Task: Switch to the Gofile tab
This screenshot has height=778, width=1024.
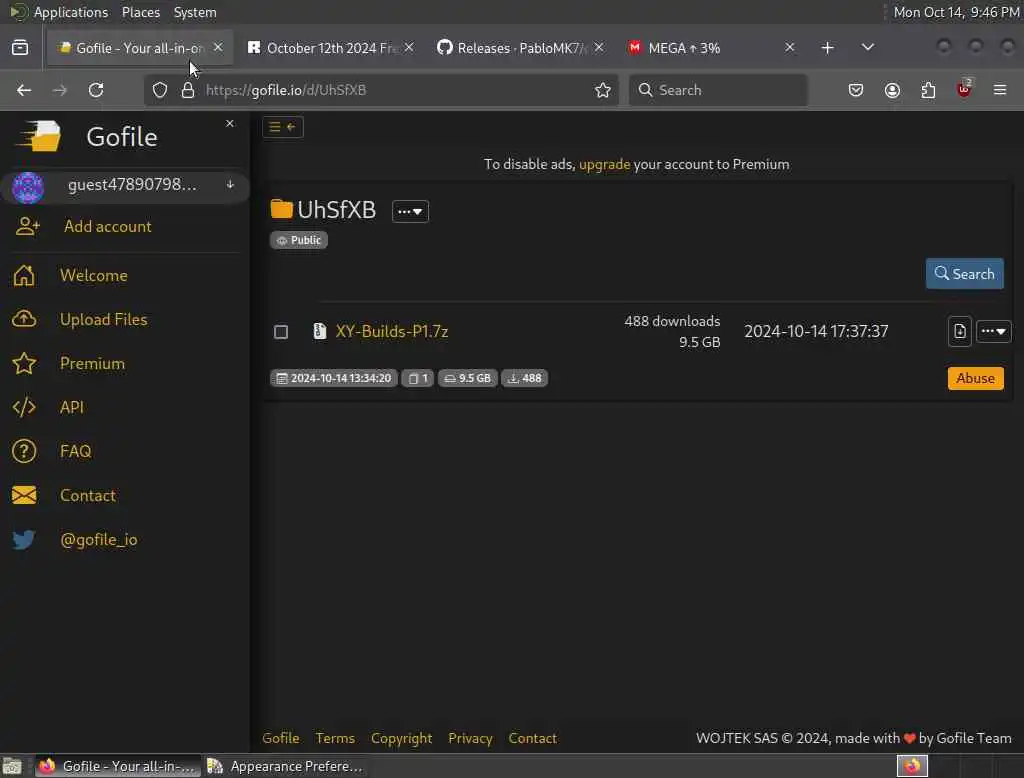Action: pyautogui.click(x=139, y=48)
